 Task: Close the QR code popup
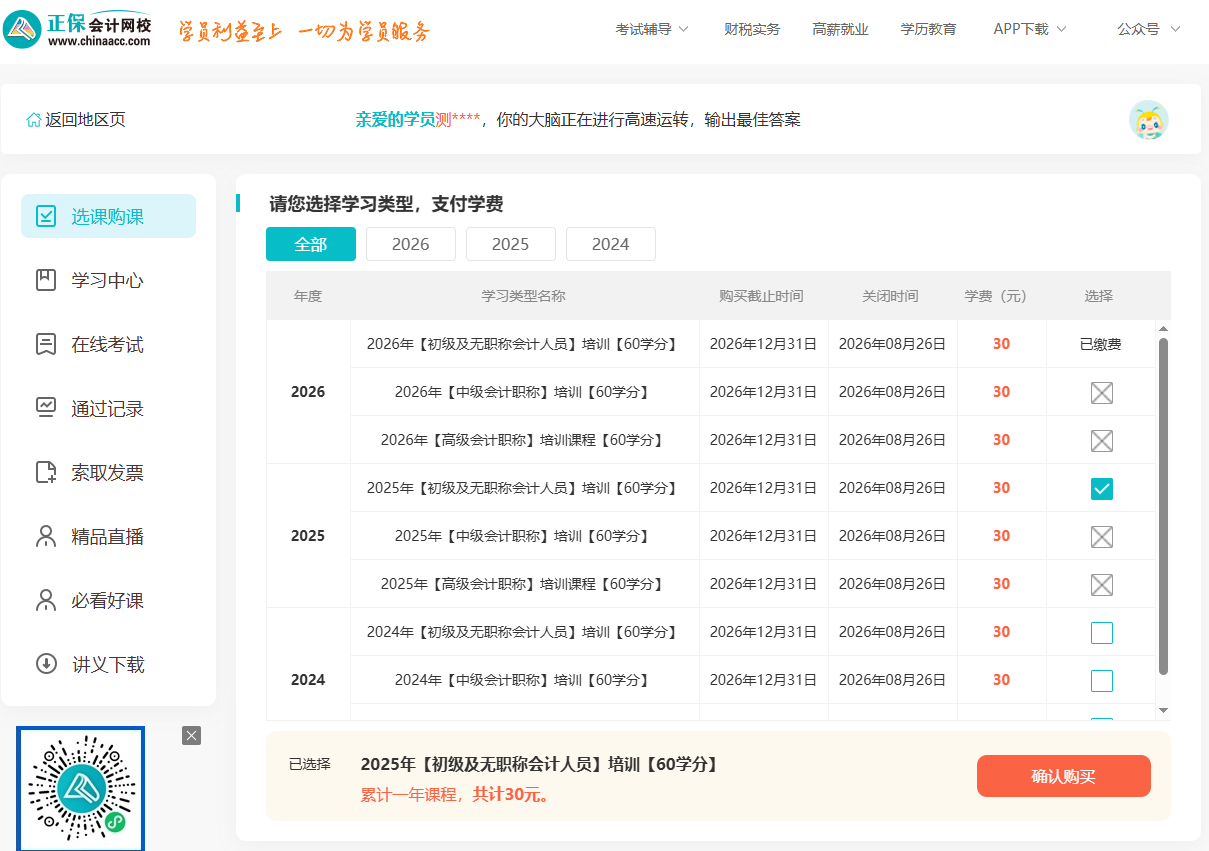[x=192, y=735]
